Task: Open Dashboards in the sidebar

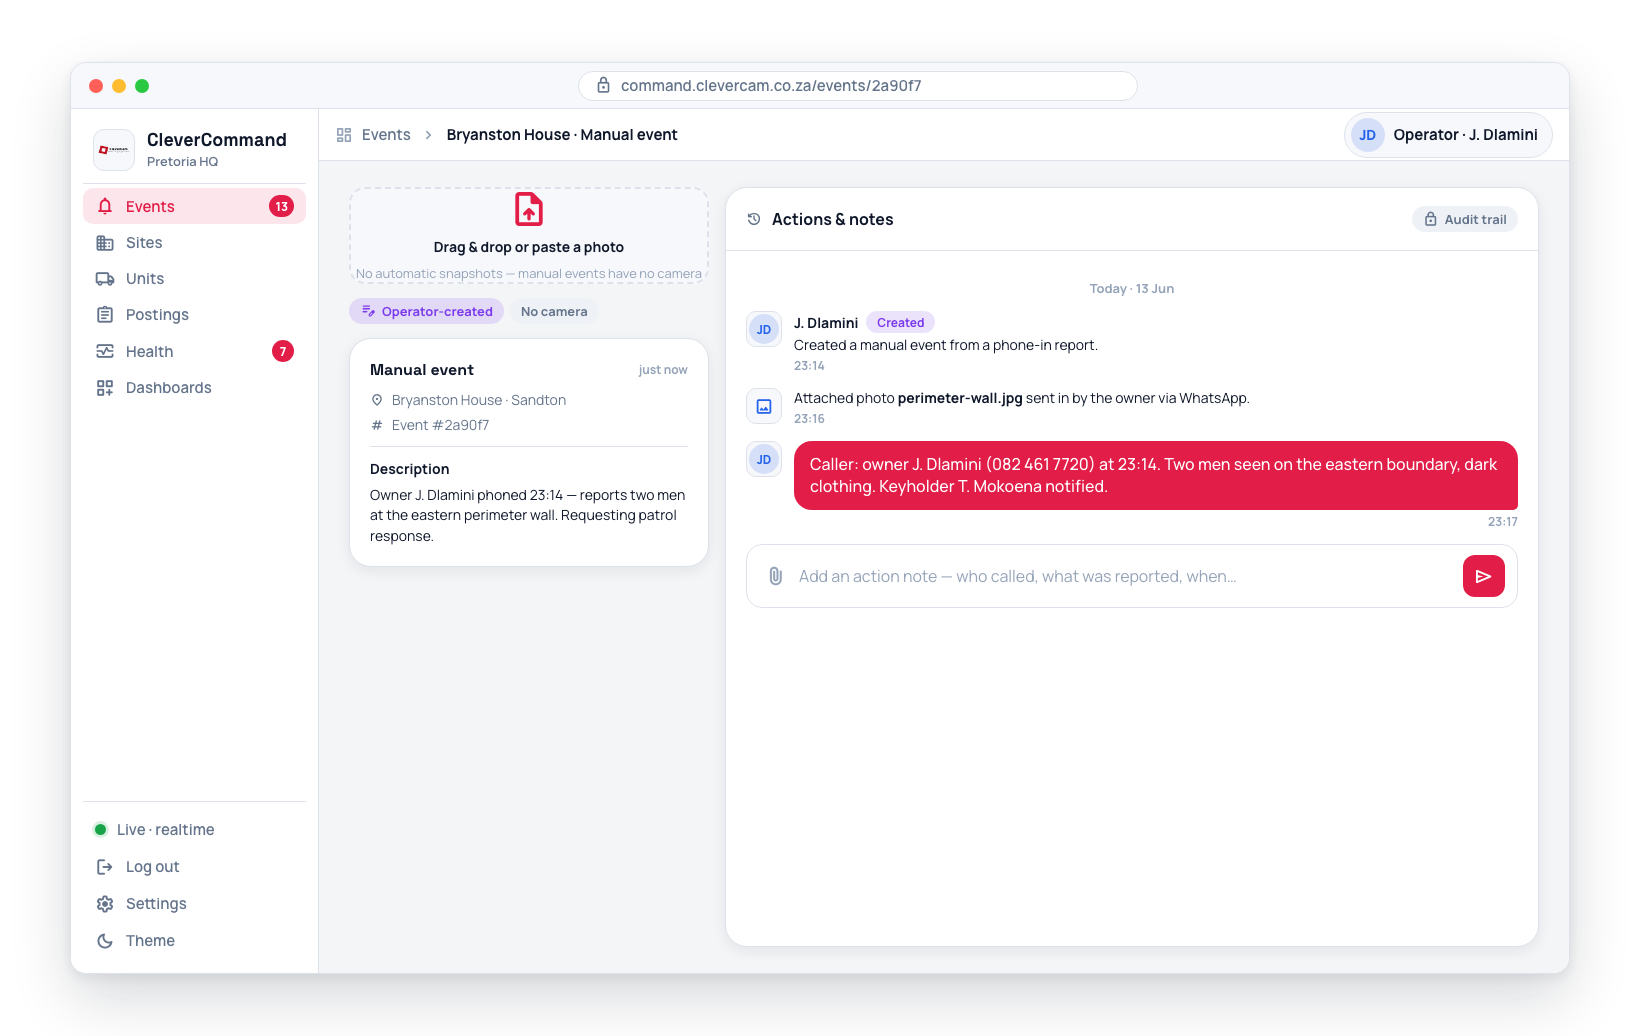Action: [194, 388]
